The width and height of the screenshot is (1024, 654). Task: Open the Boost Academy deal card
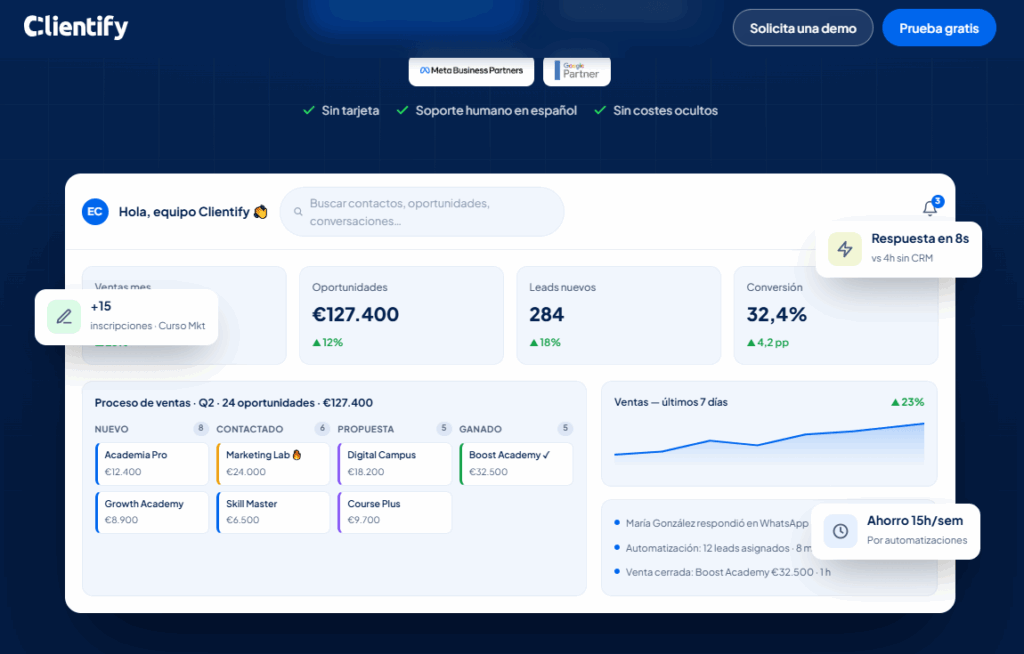516,463
